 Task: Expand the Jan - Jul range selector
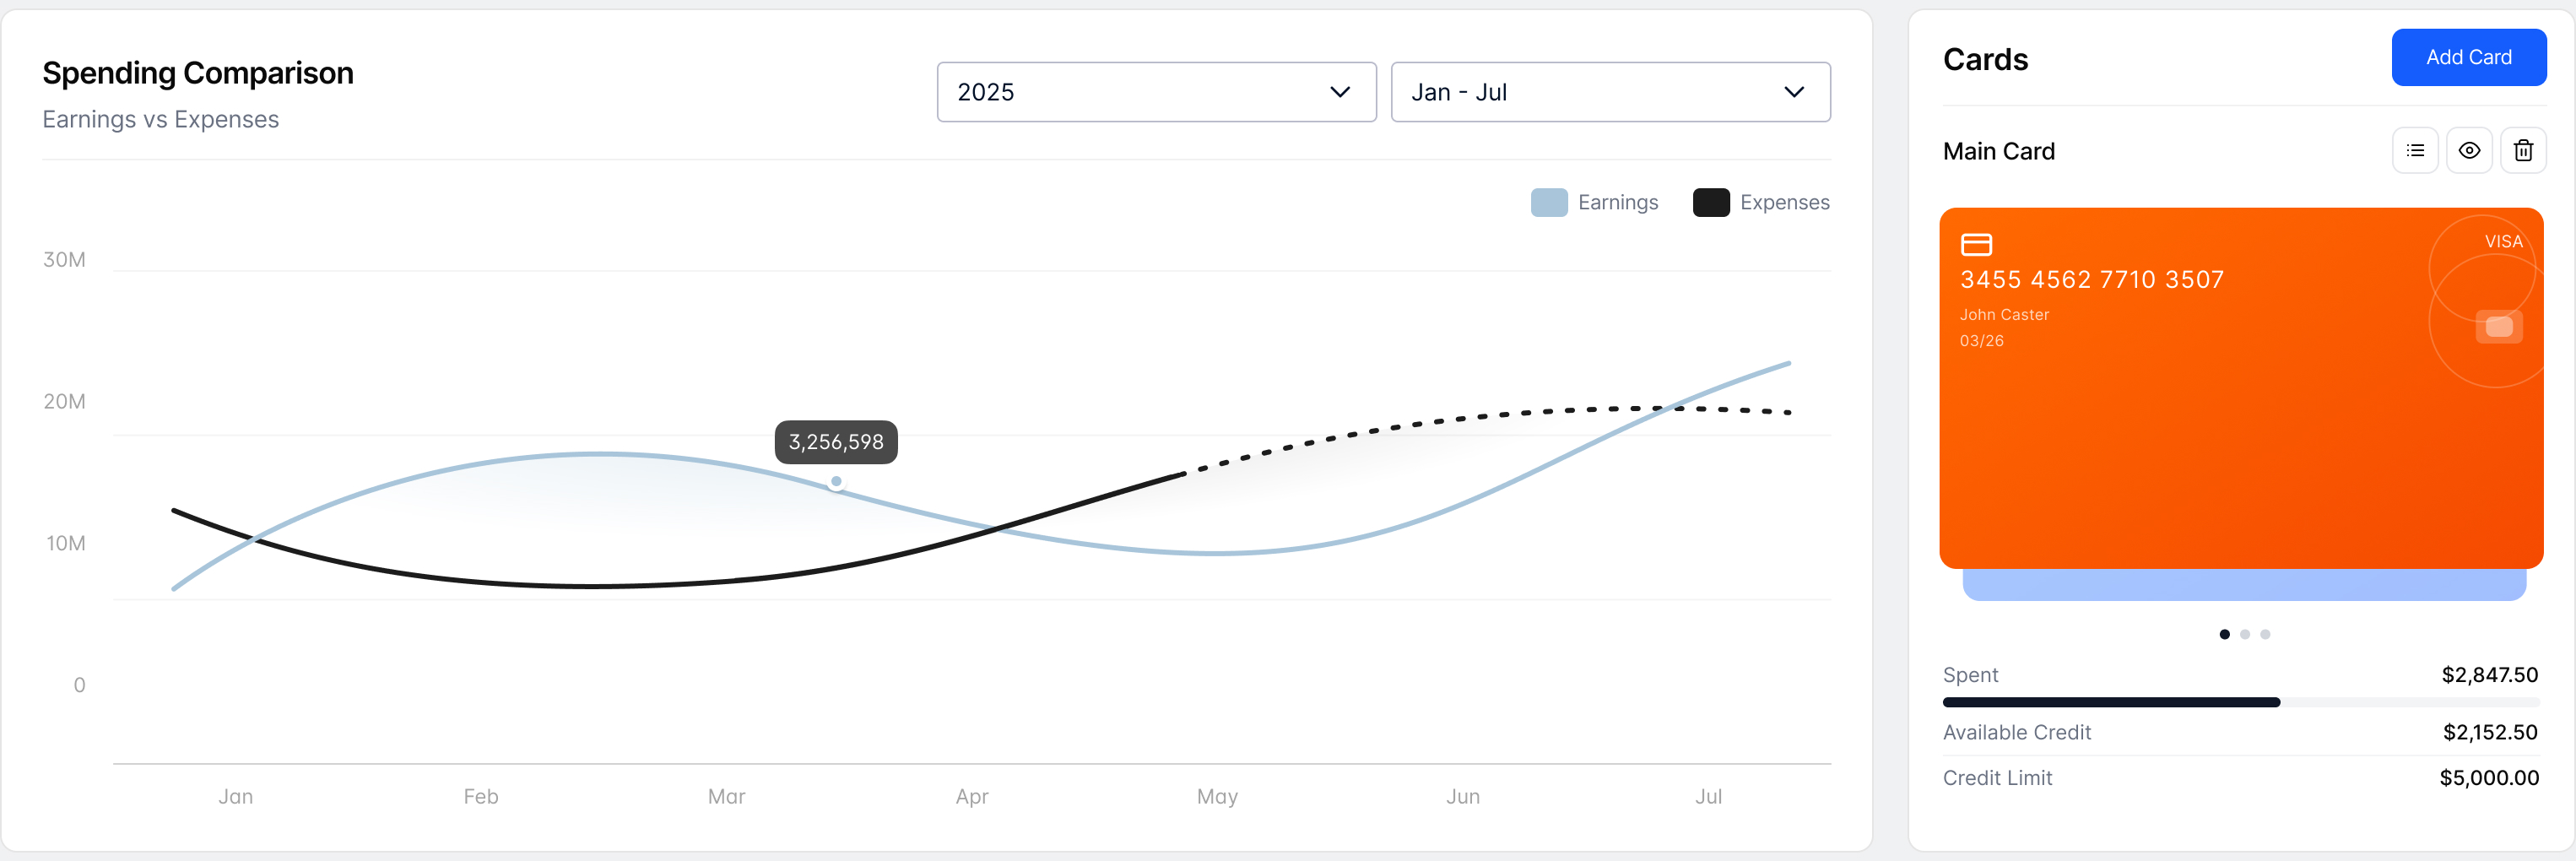1609,92
